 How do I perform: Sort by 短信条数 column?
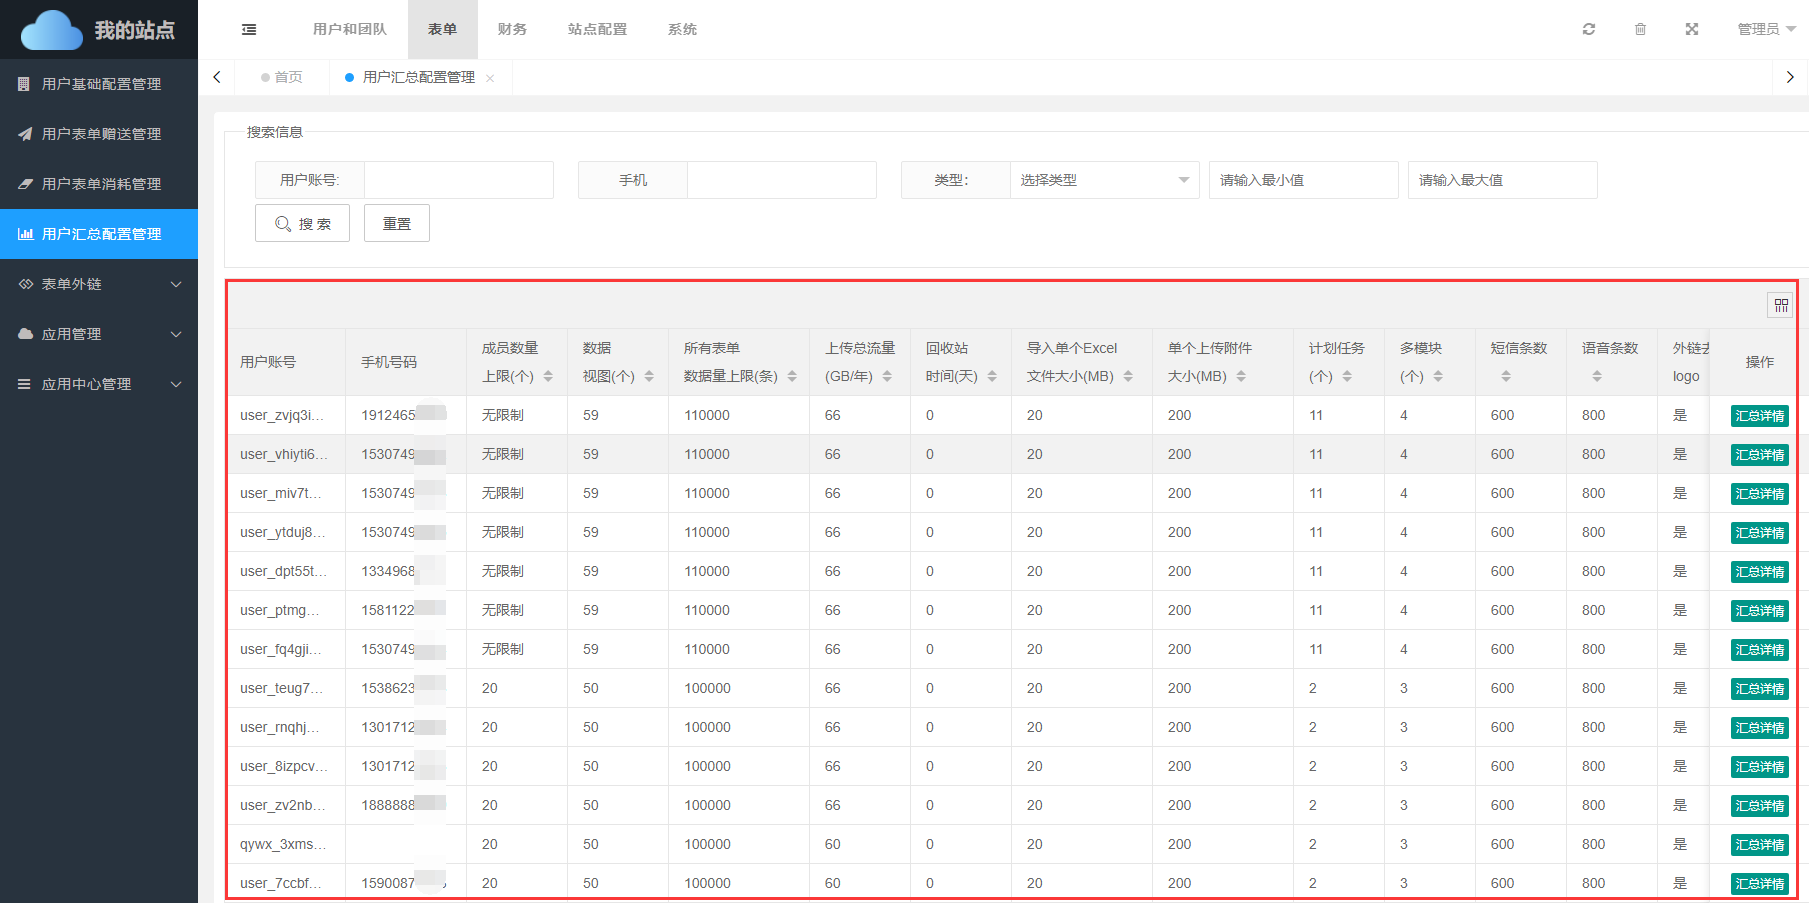[x=1506, y=377]
